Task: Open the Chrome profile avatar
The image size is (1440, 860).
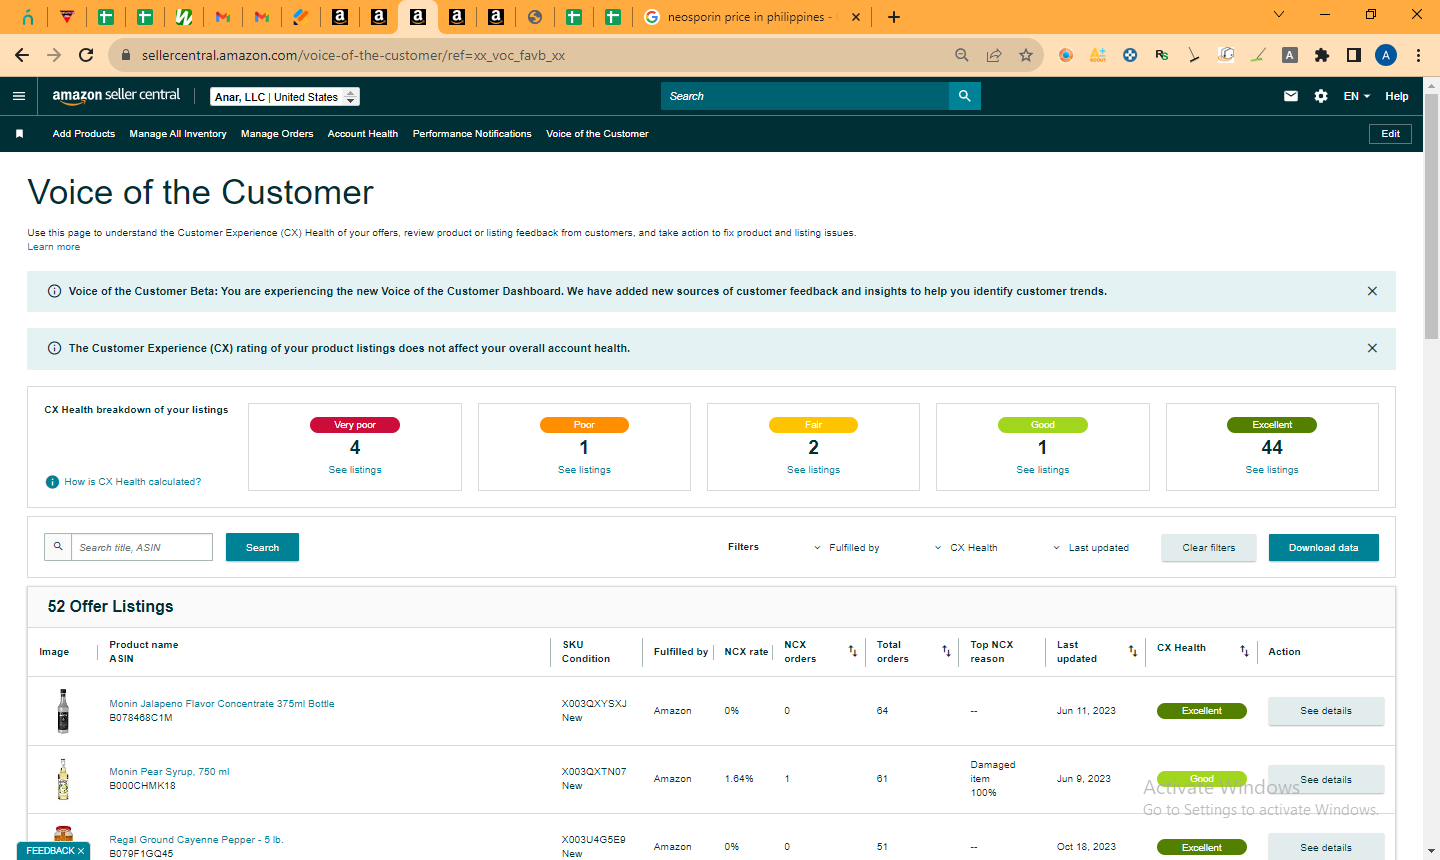Action: 1386,55
